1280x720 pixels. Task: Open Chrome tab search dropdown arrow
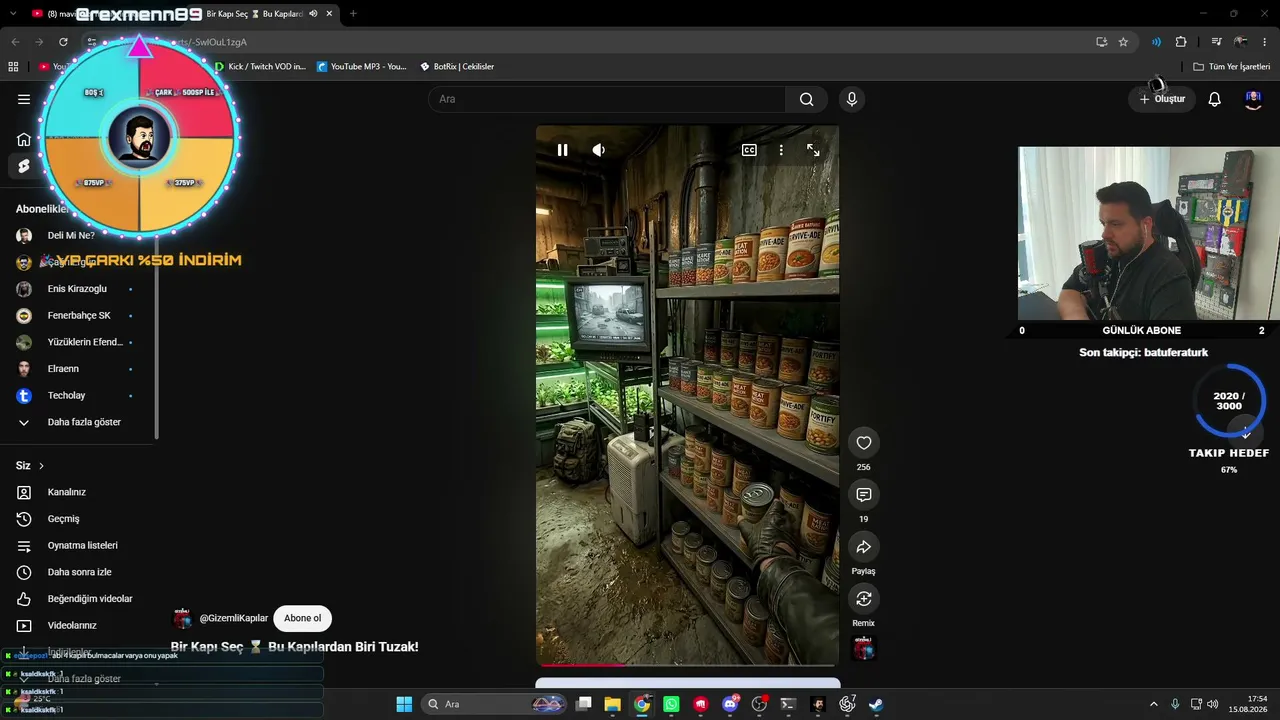tap(12, 14)
